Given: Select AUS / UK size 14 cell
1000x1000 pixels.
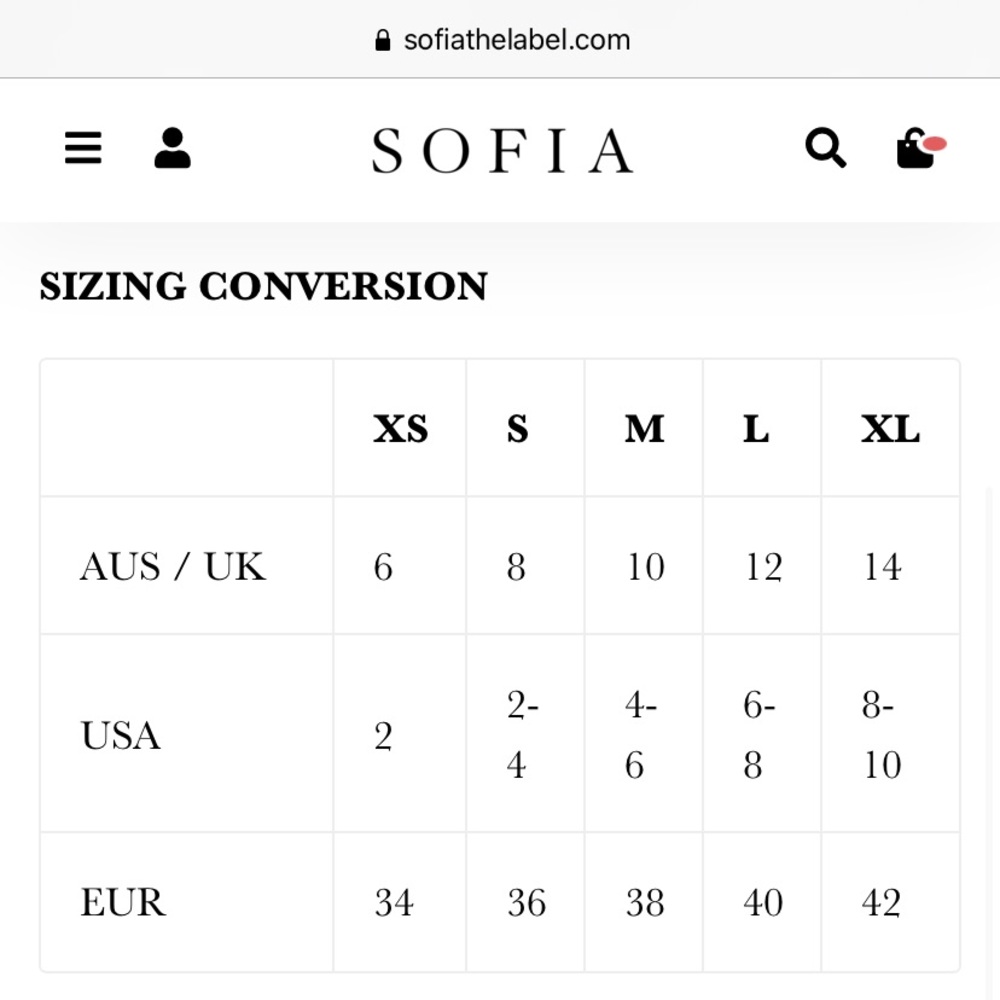Looking at the screenshot, I should tap(882, 567).
